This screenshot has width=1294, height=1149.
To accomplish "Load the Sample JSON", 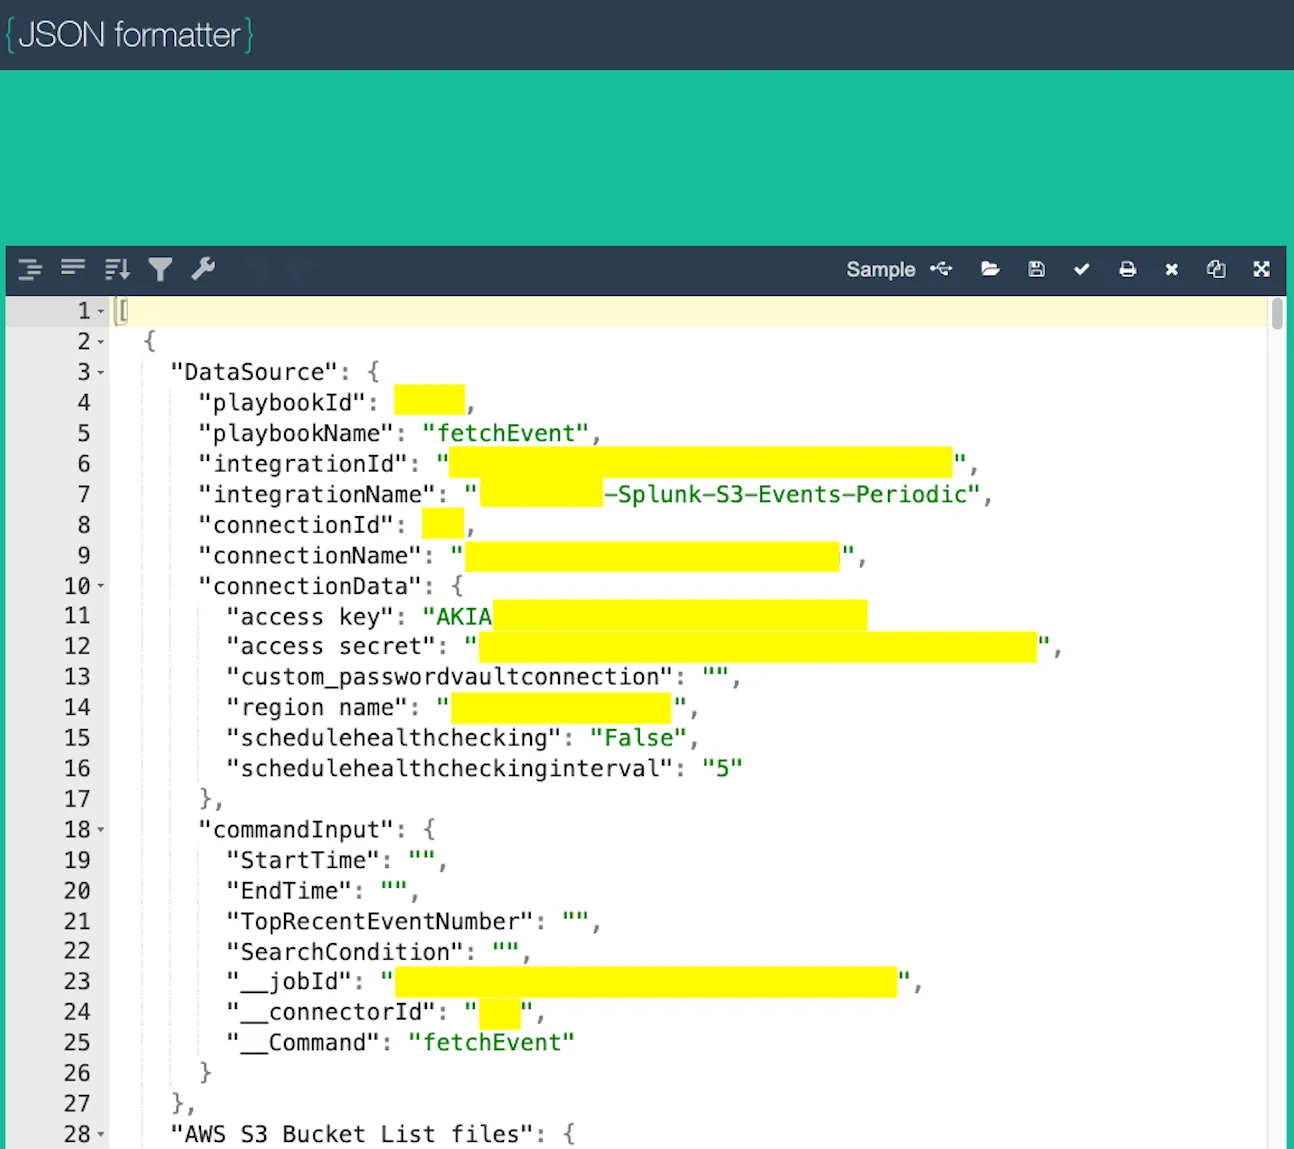I will 880,269.
